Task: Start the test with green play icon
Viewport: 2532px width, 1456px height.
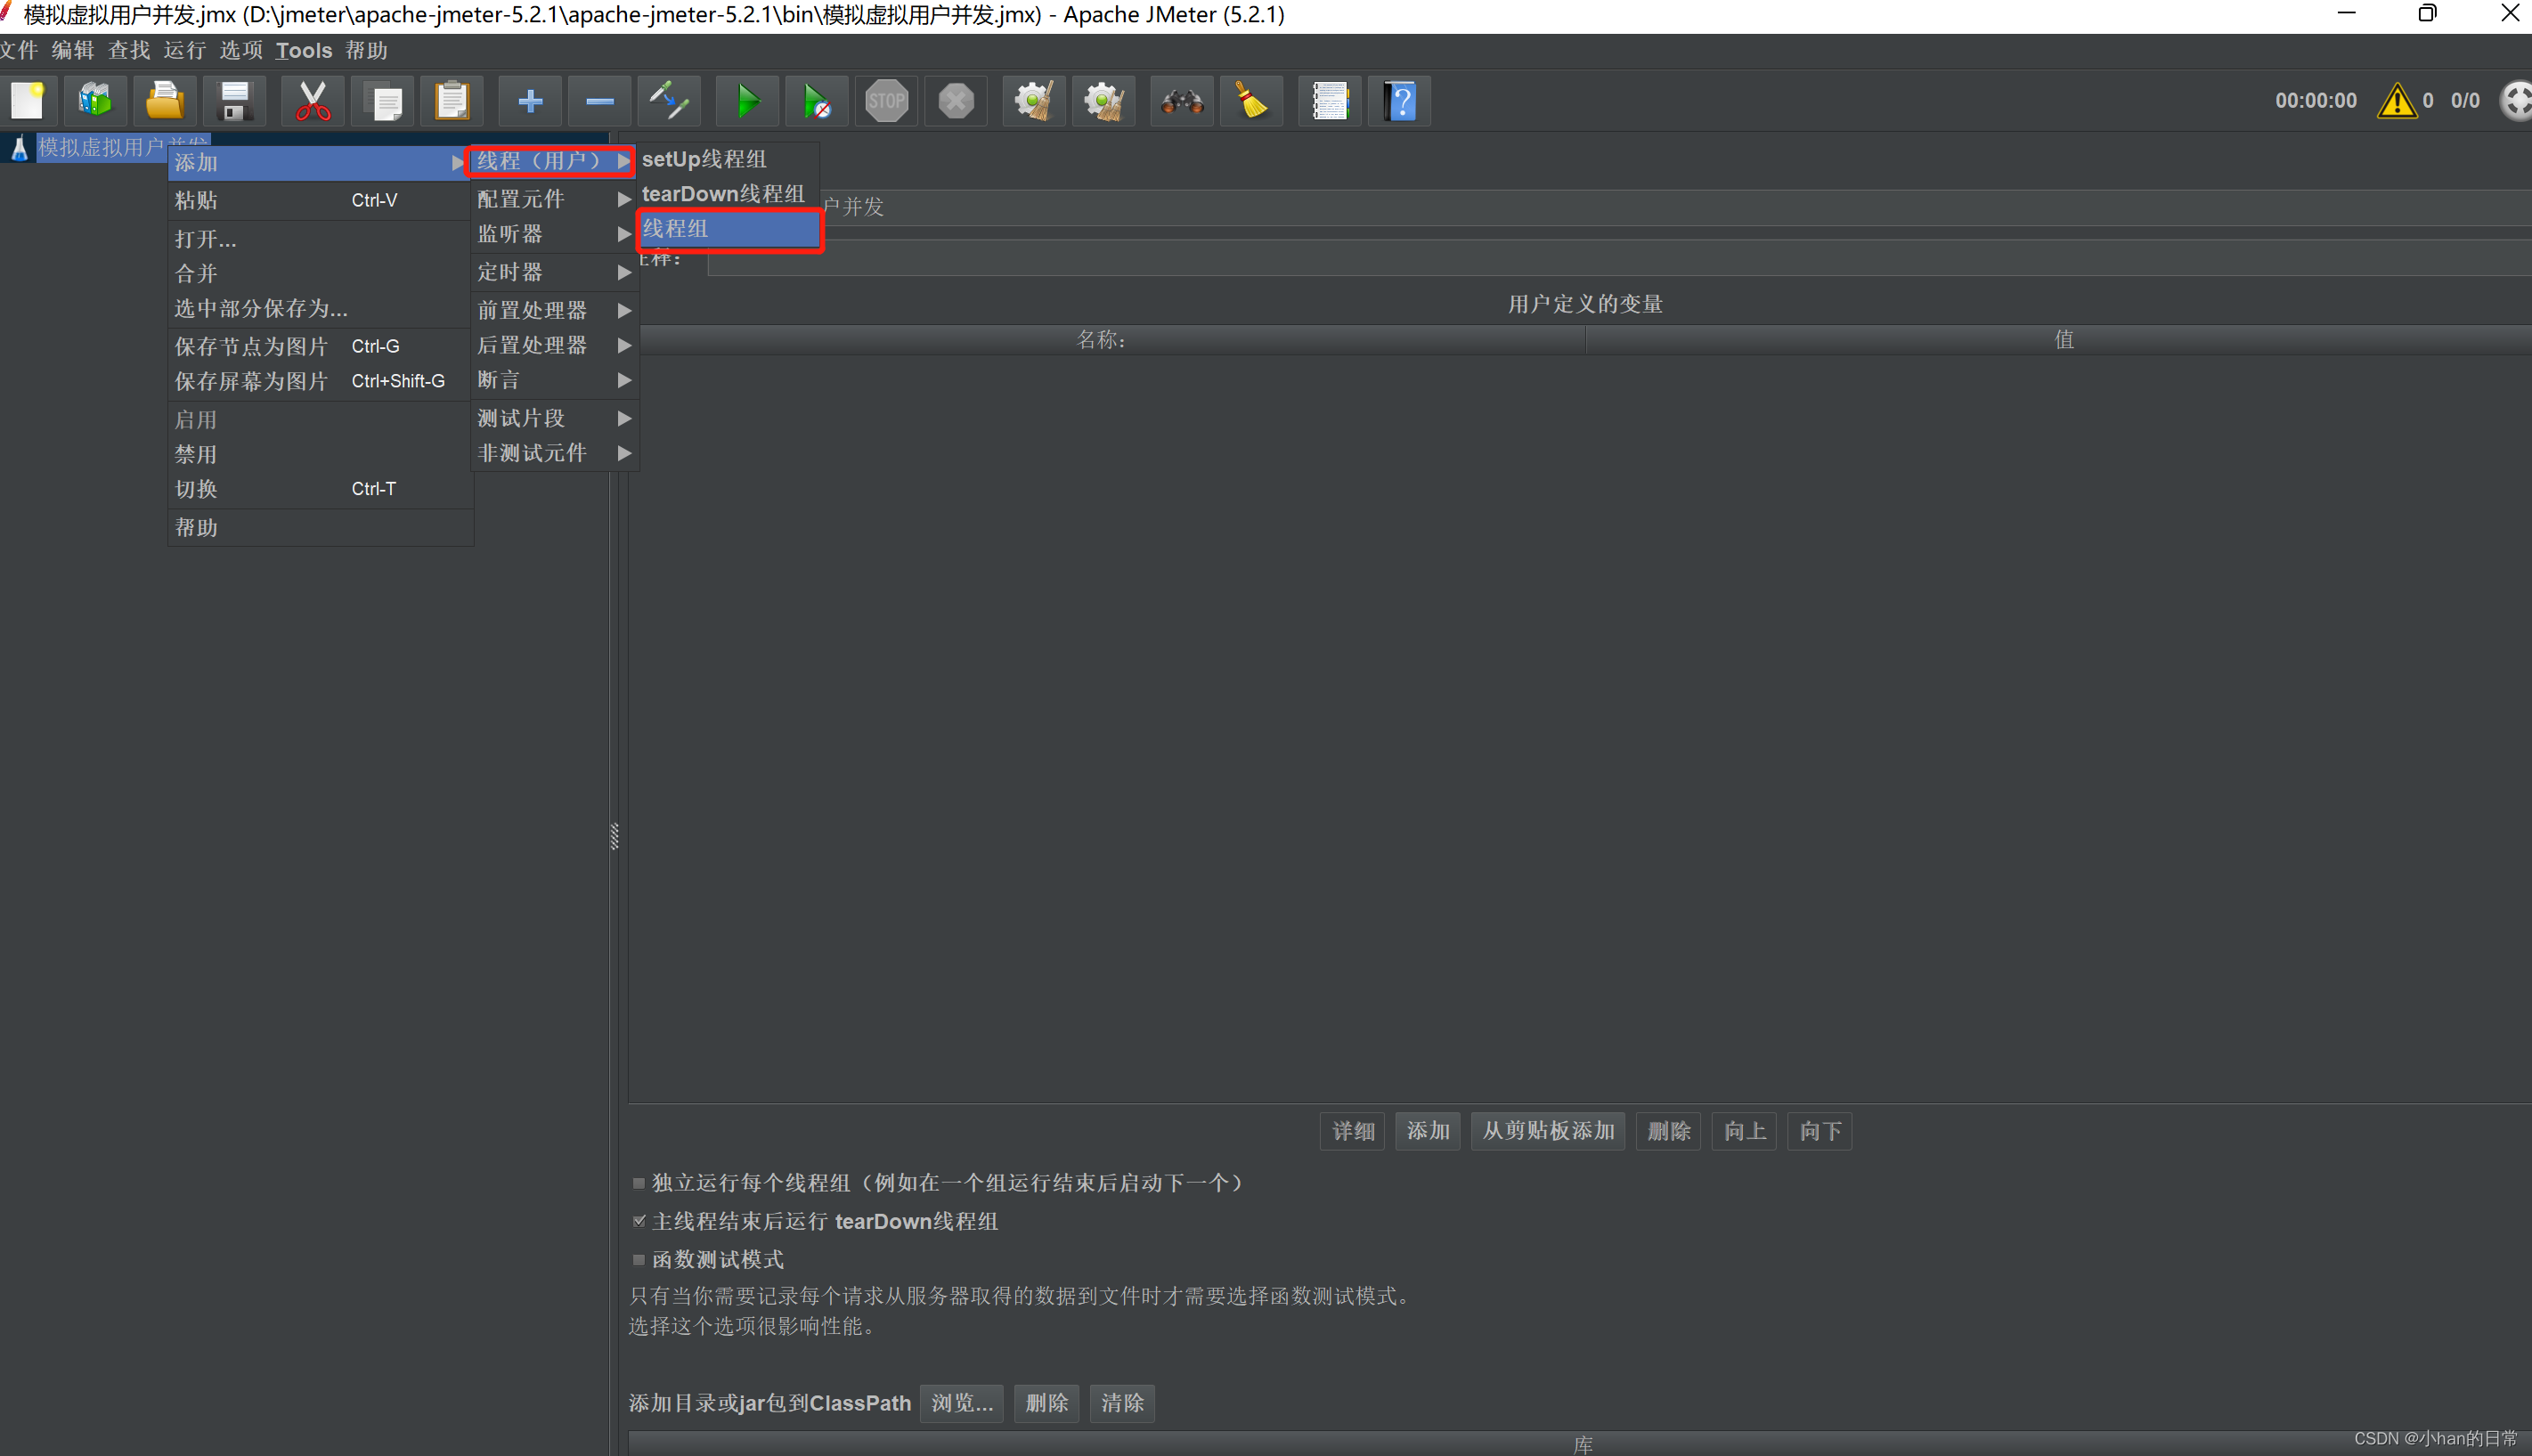Action: (748, 101)
